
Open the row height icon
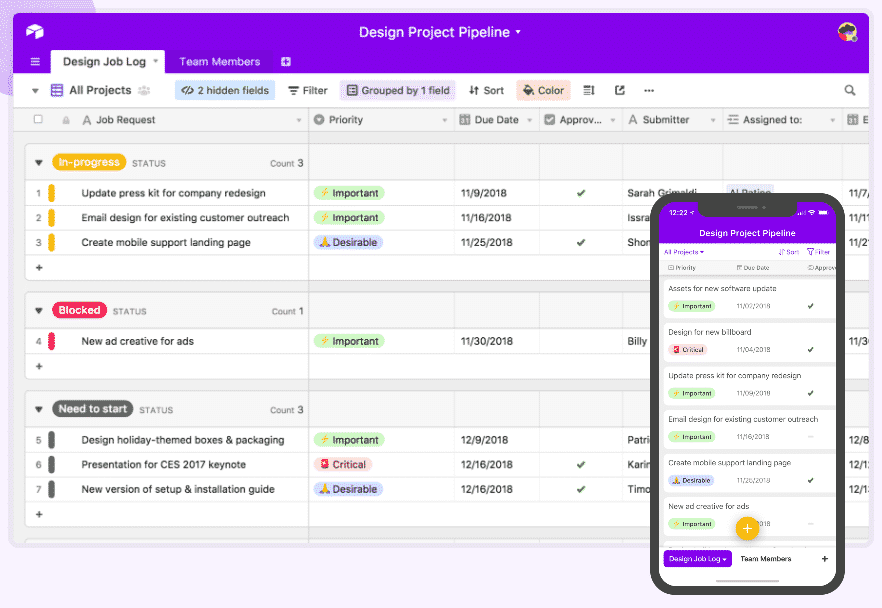pos(589,90)
